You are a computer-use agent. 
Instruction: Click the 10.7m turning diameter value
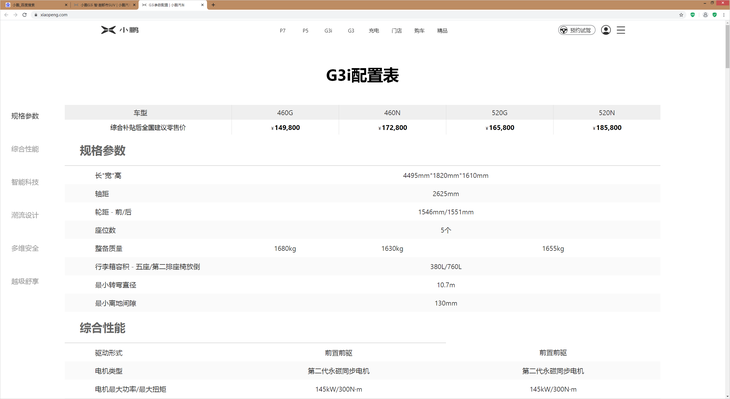click(446, 285)
